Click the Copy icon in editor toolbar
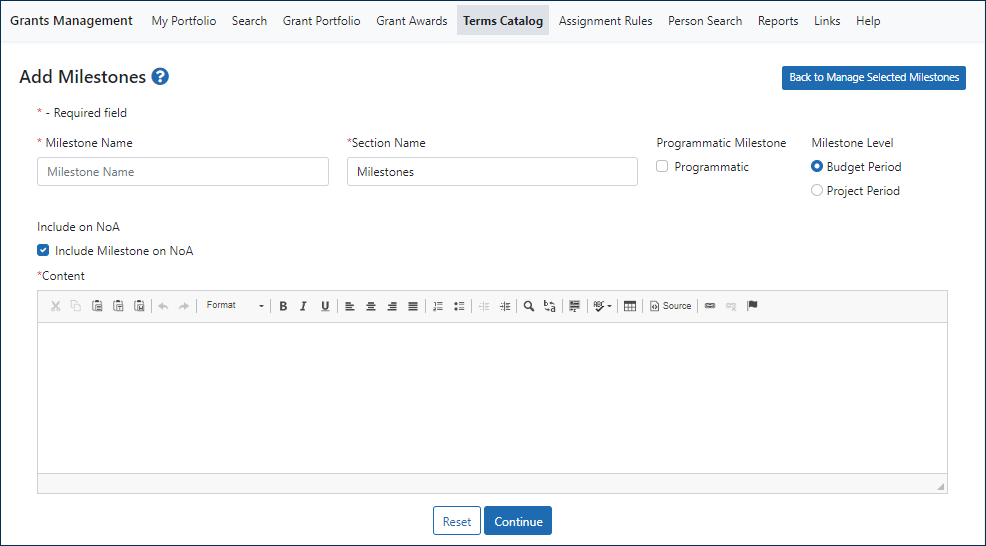 coord(76,306)
